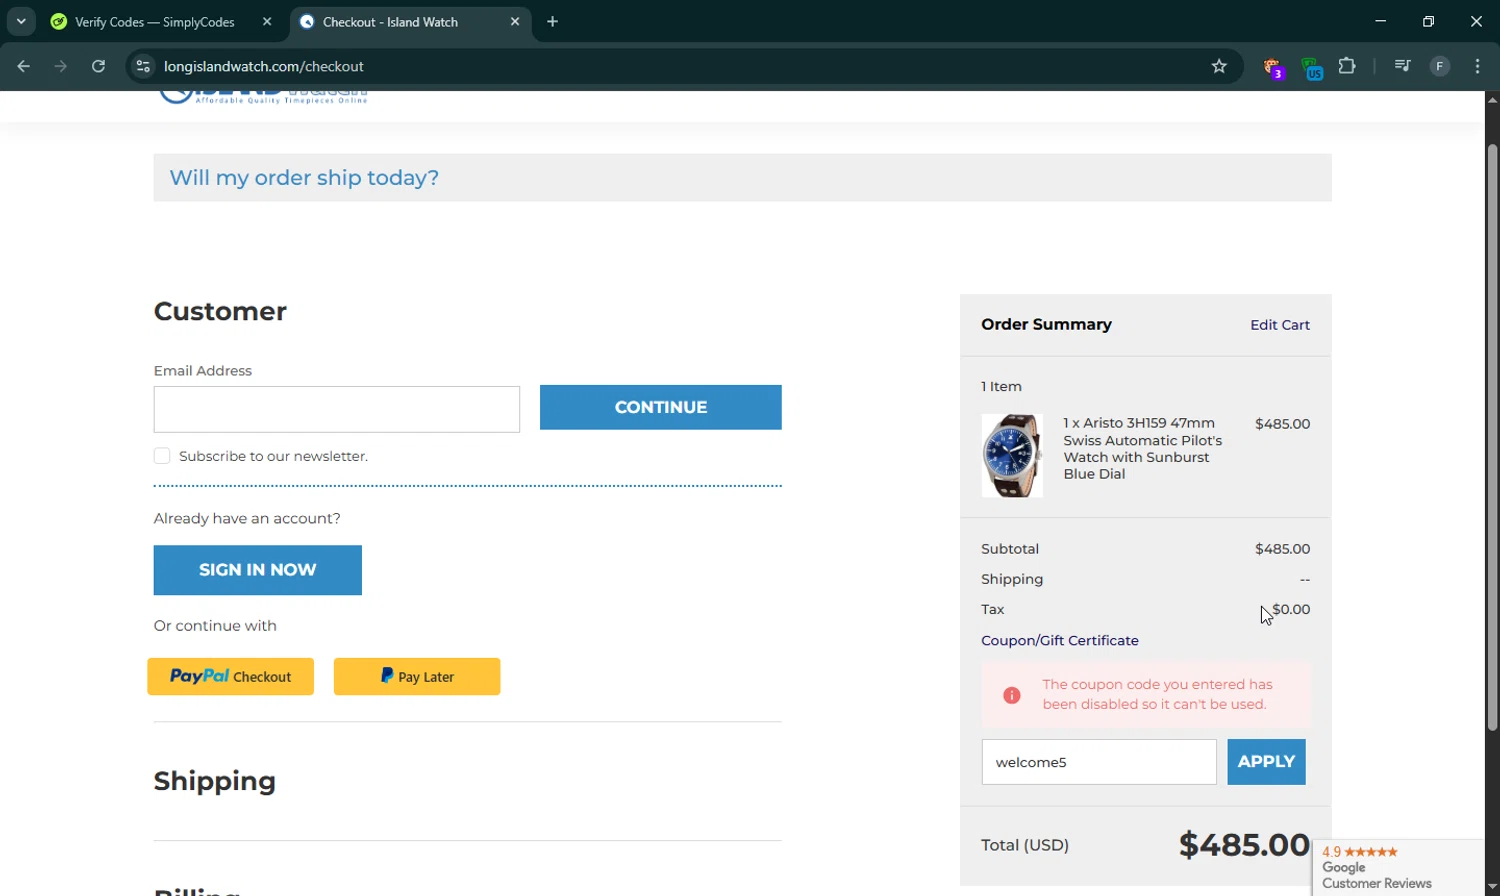Click the Aristo pilot's watch thumbnail
The image size is (1500, 896).
(1012, 456)
